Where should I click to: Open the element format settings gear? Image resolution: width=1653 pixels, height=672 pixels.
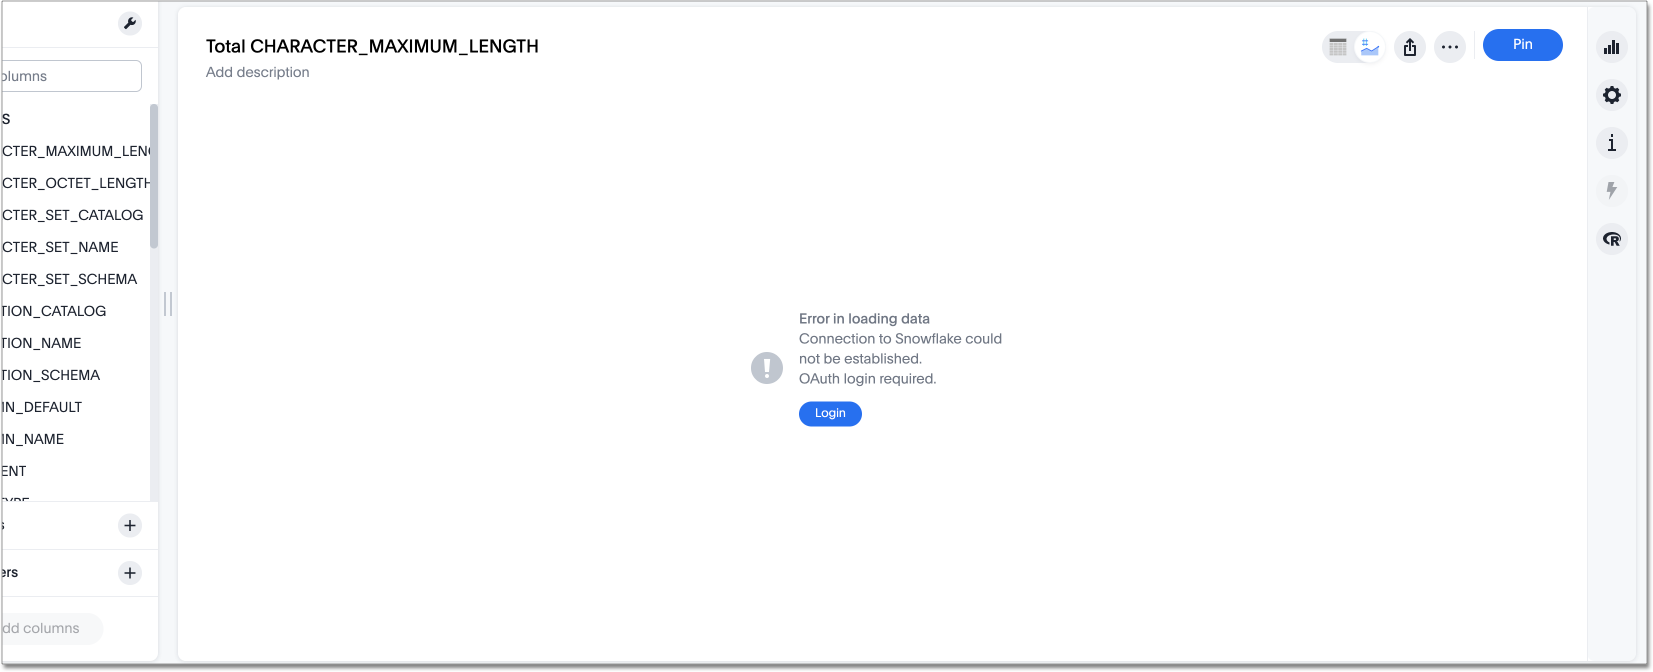1611,95
